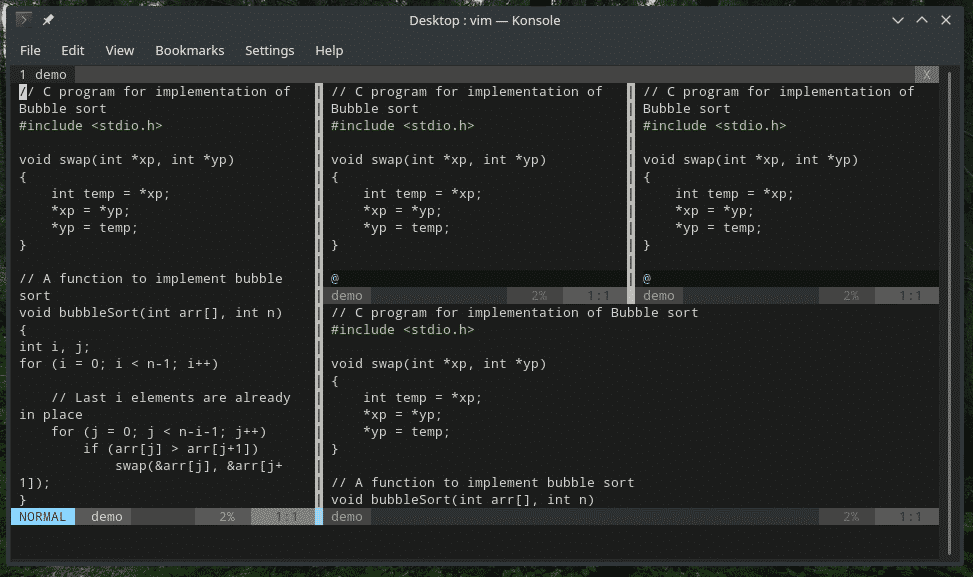Click 'demo' in the top middle pane status line
Image resolution: width=973 pixels, height=577 pixels.
click(x=347, y=296)
